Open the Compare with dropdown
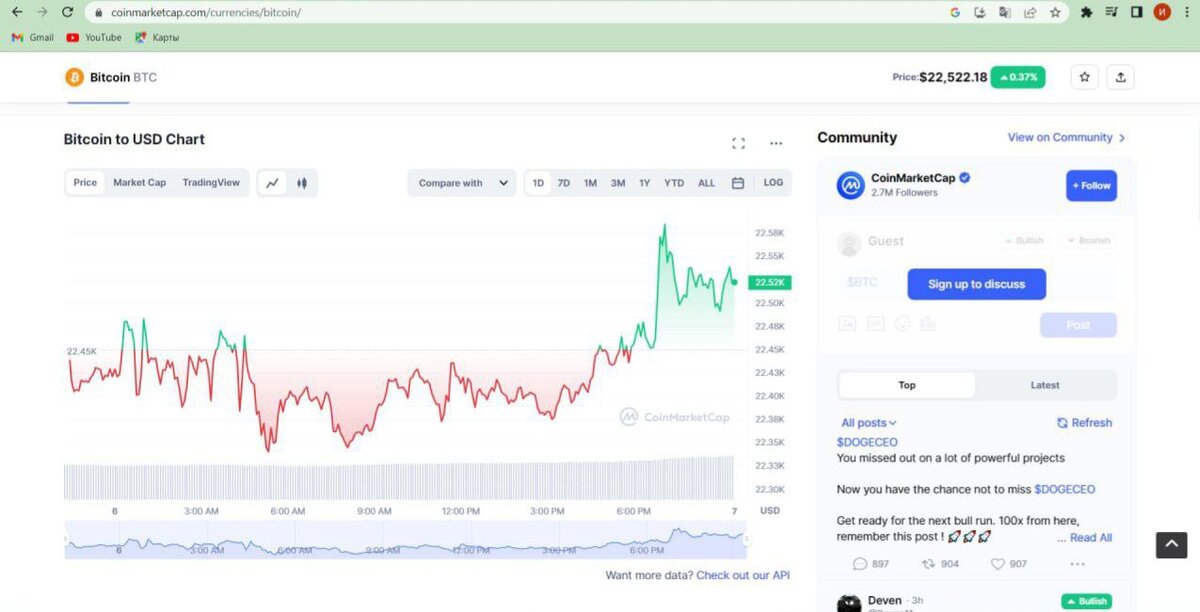The height and width of the screenshot is (612, 1200). [462, 183]
